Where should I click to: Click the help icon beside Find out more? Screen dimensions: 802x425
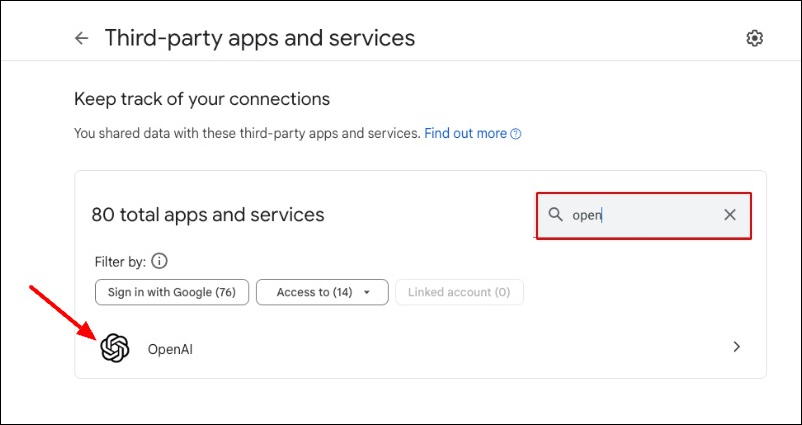(516, 134)
